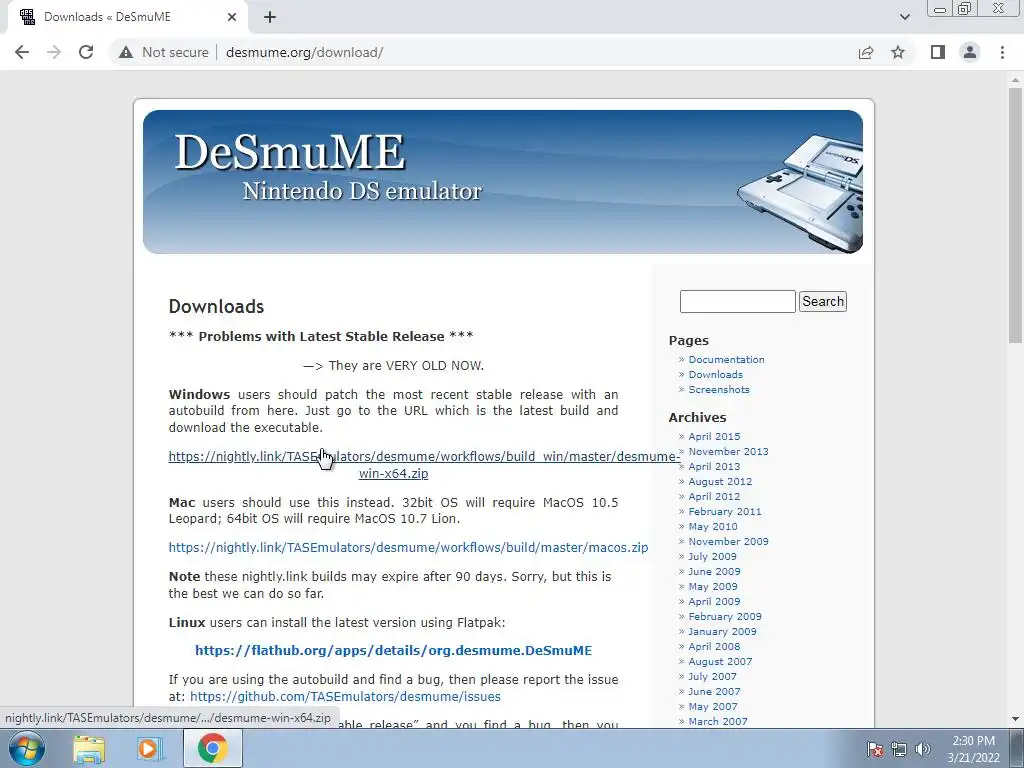Screen dimensions: 1024x768
Task: Share this page via the share icon
Action: (866, 52)
